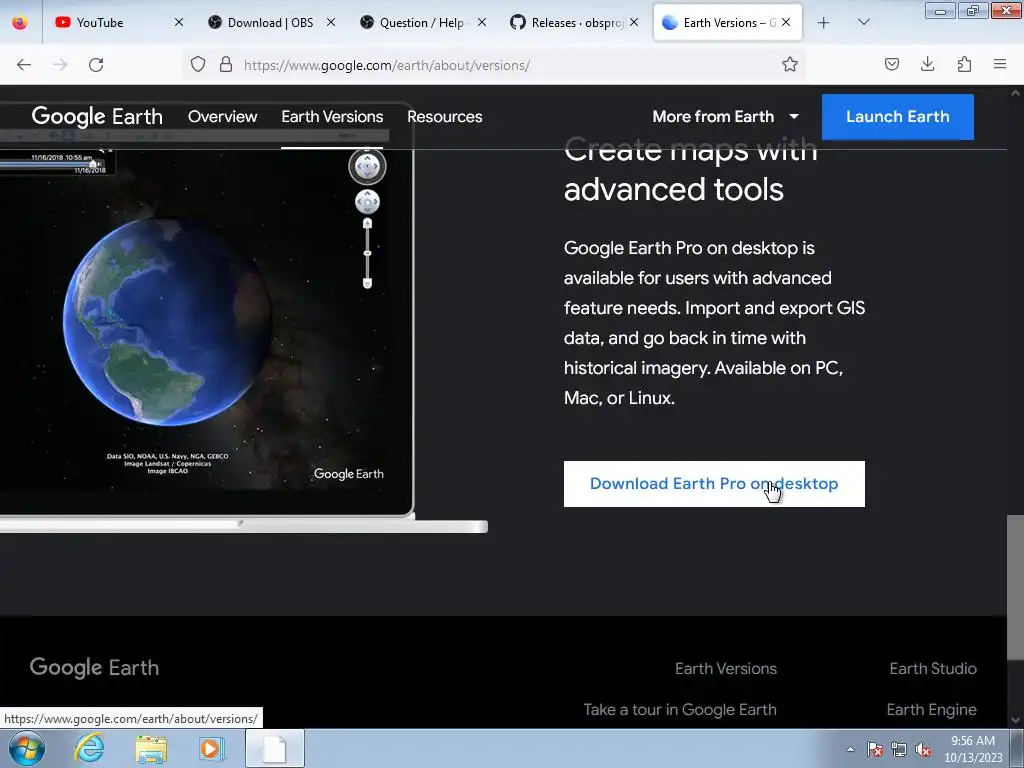Open the Resources nav item
1024x768 pixels.
[x=445, y=116]
